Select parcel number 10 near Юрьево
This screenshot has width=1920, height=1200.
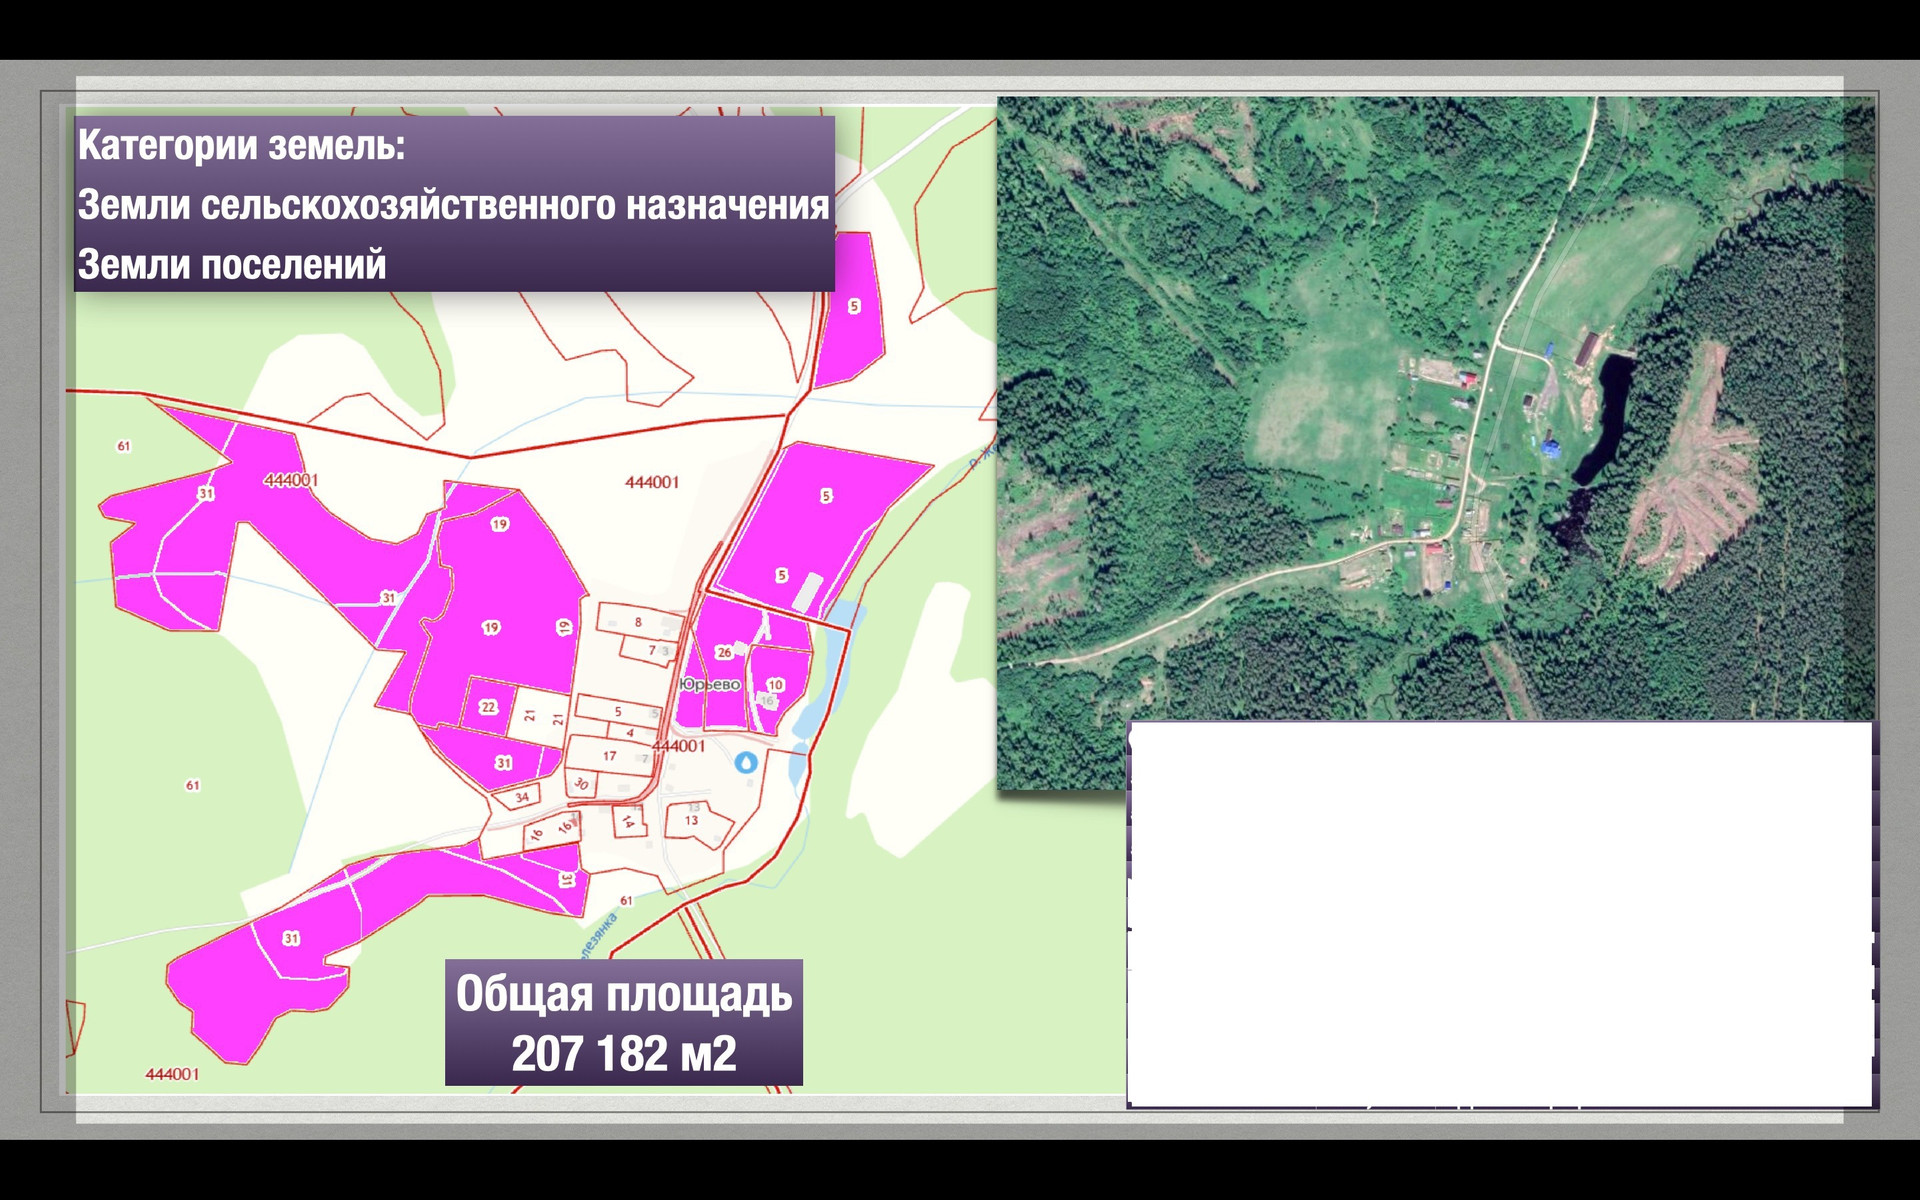pos(776,685)
